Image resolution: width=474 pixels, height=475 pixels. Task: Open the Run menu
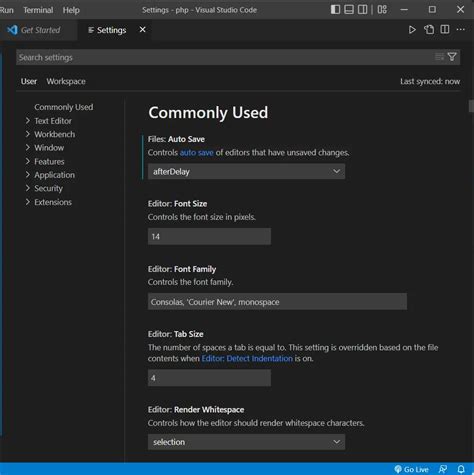pos(7,10)
